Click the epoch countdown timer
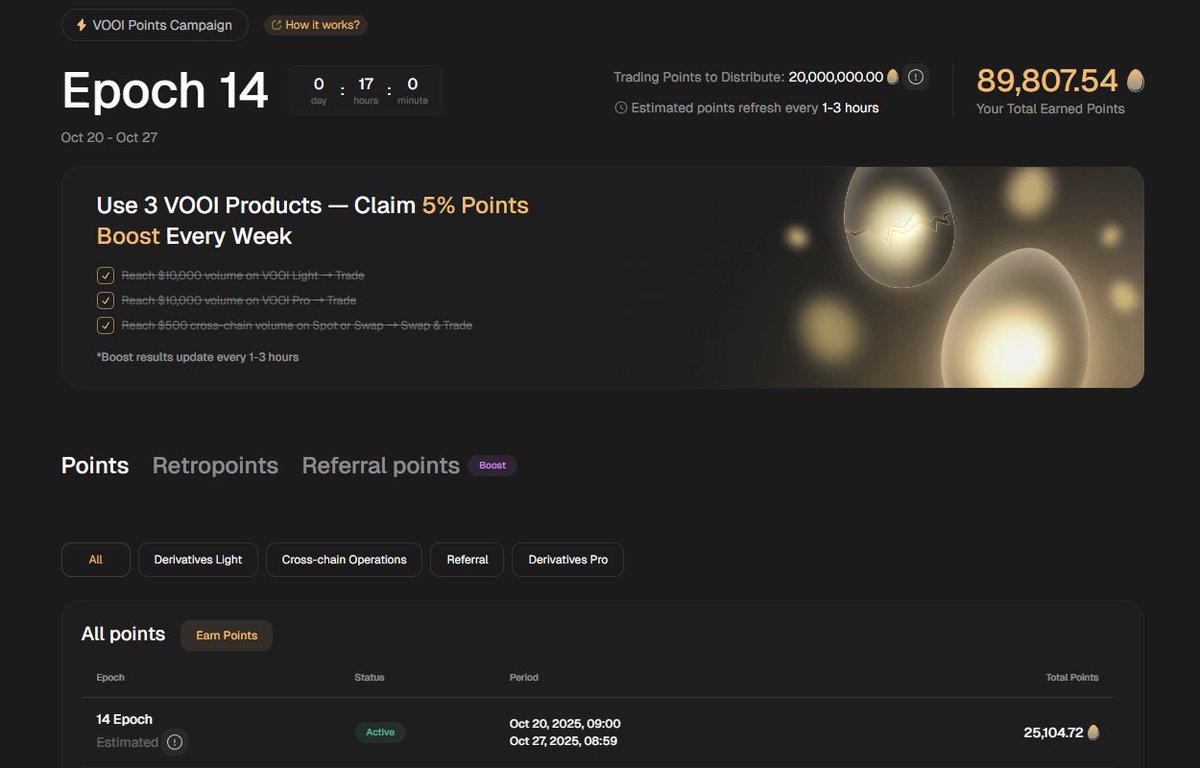The width and height of the screenshot is (1200, 768). click(366, 90)
